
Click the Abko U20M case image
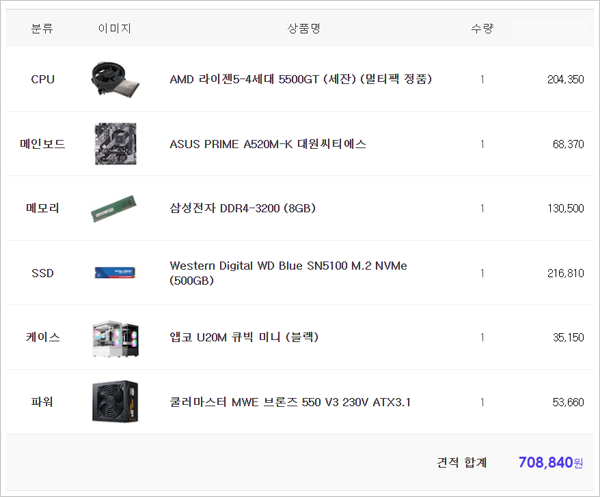(114, 338)
